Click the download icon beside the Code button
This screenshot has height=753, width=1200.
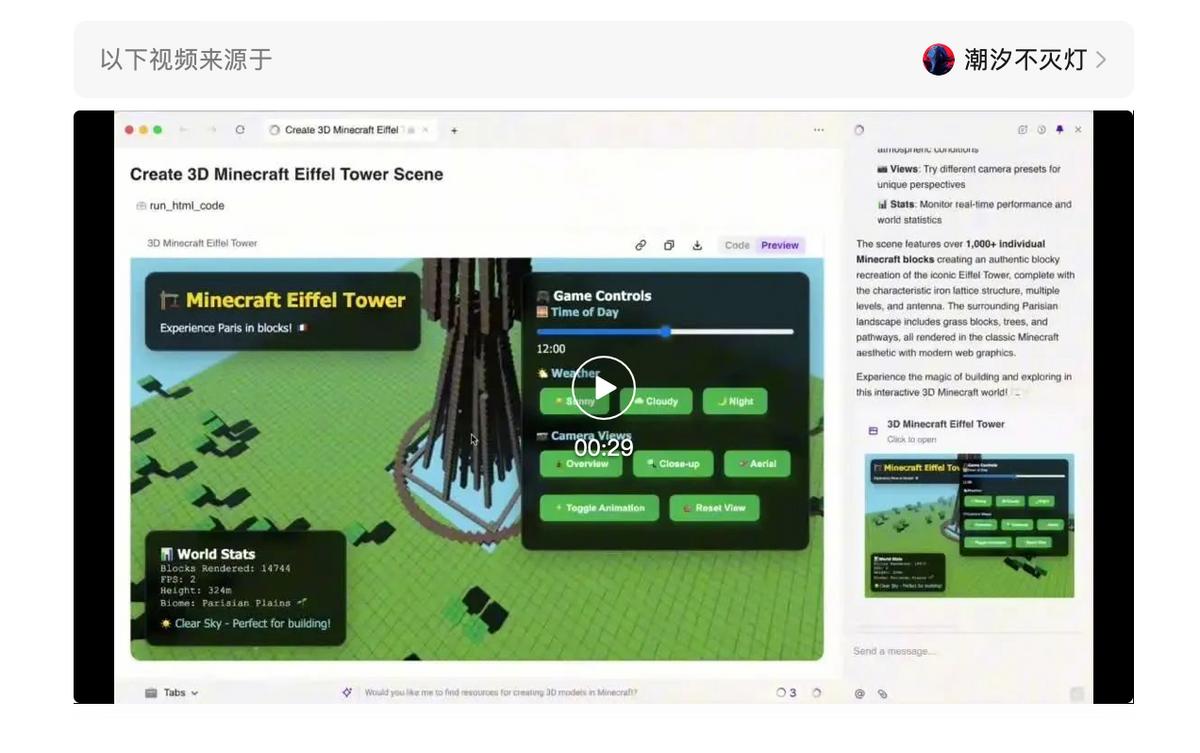click(x=698, y=245)
